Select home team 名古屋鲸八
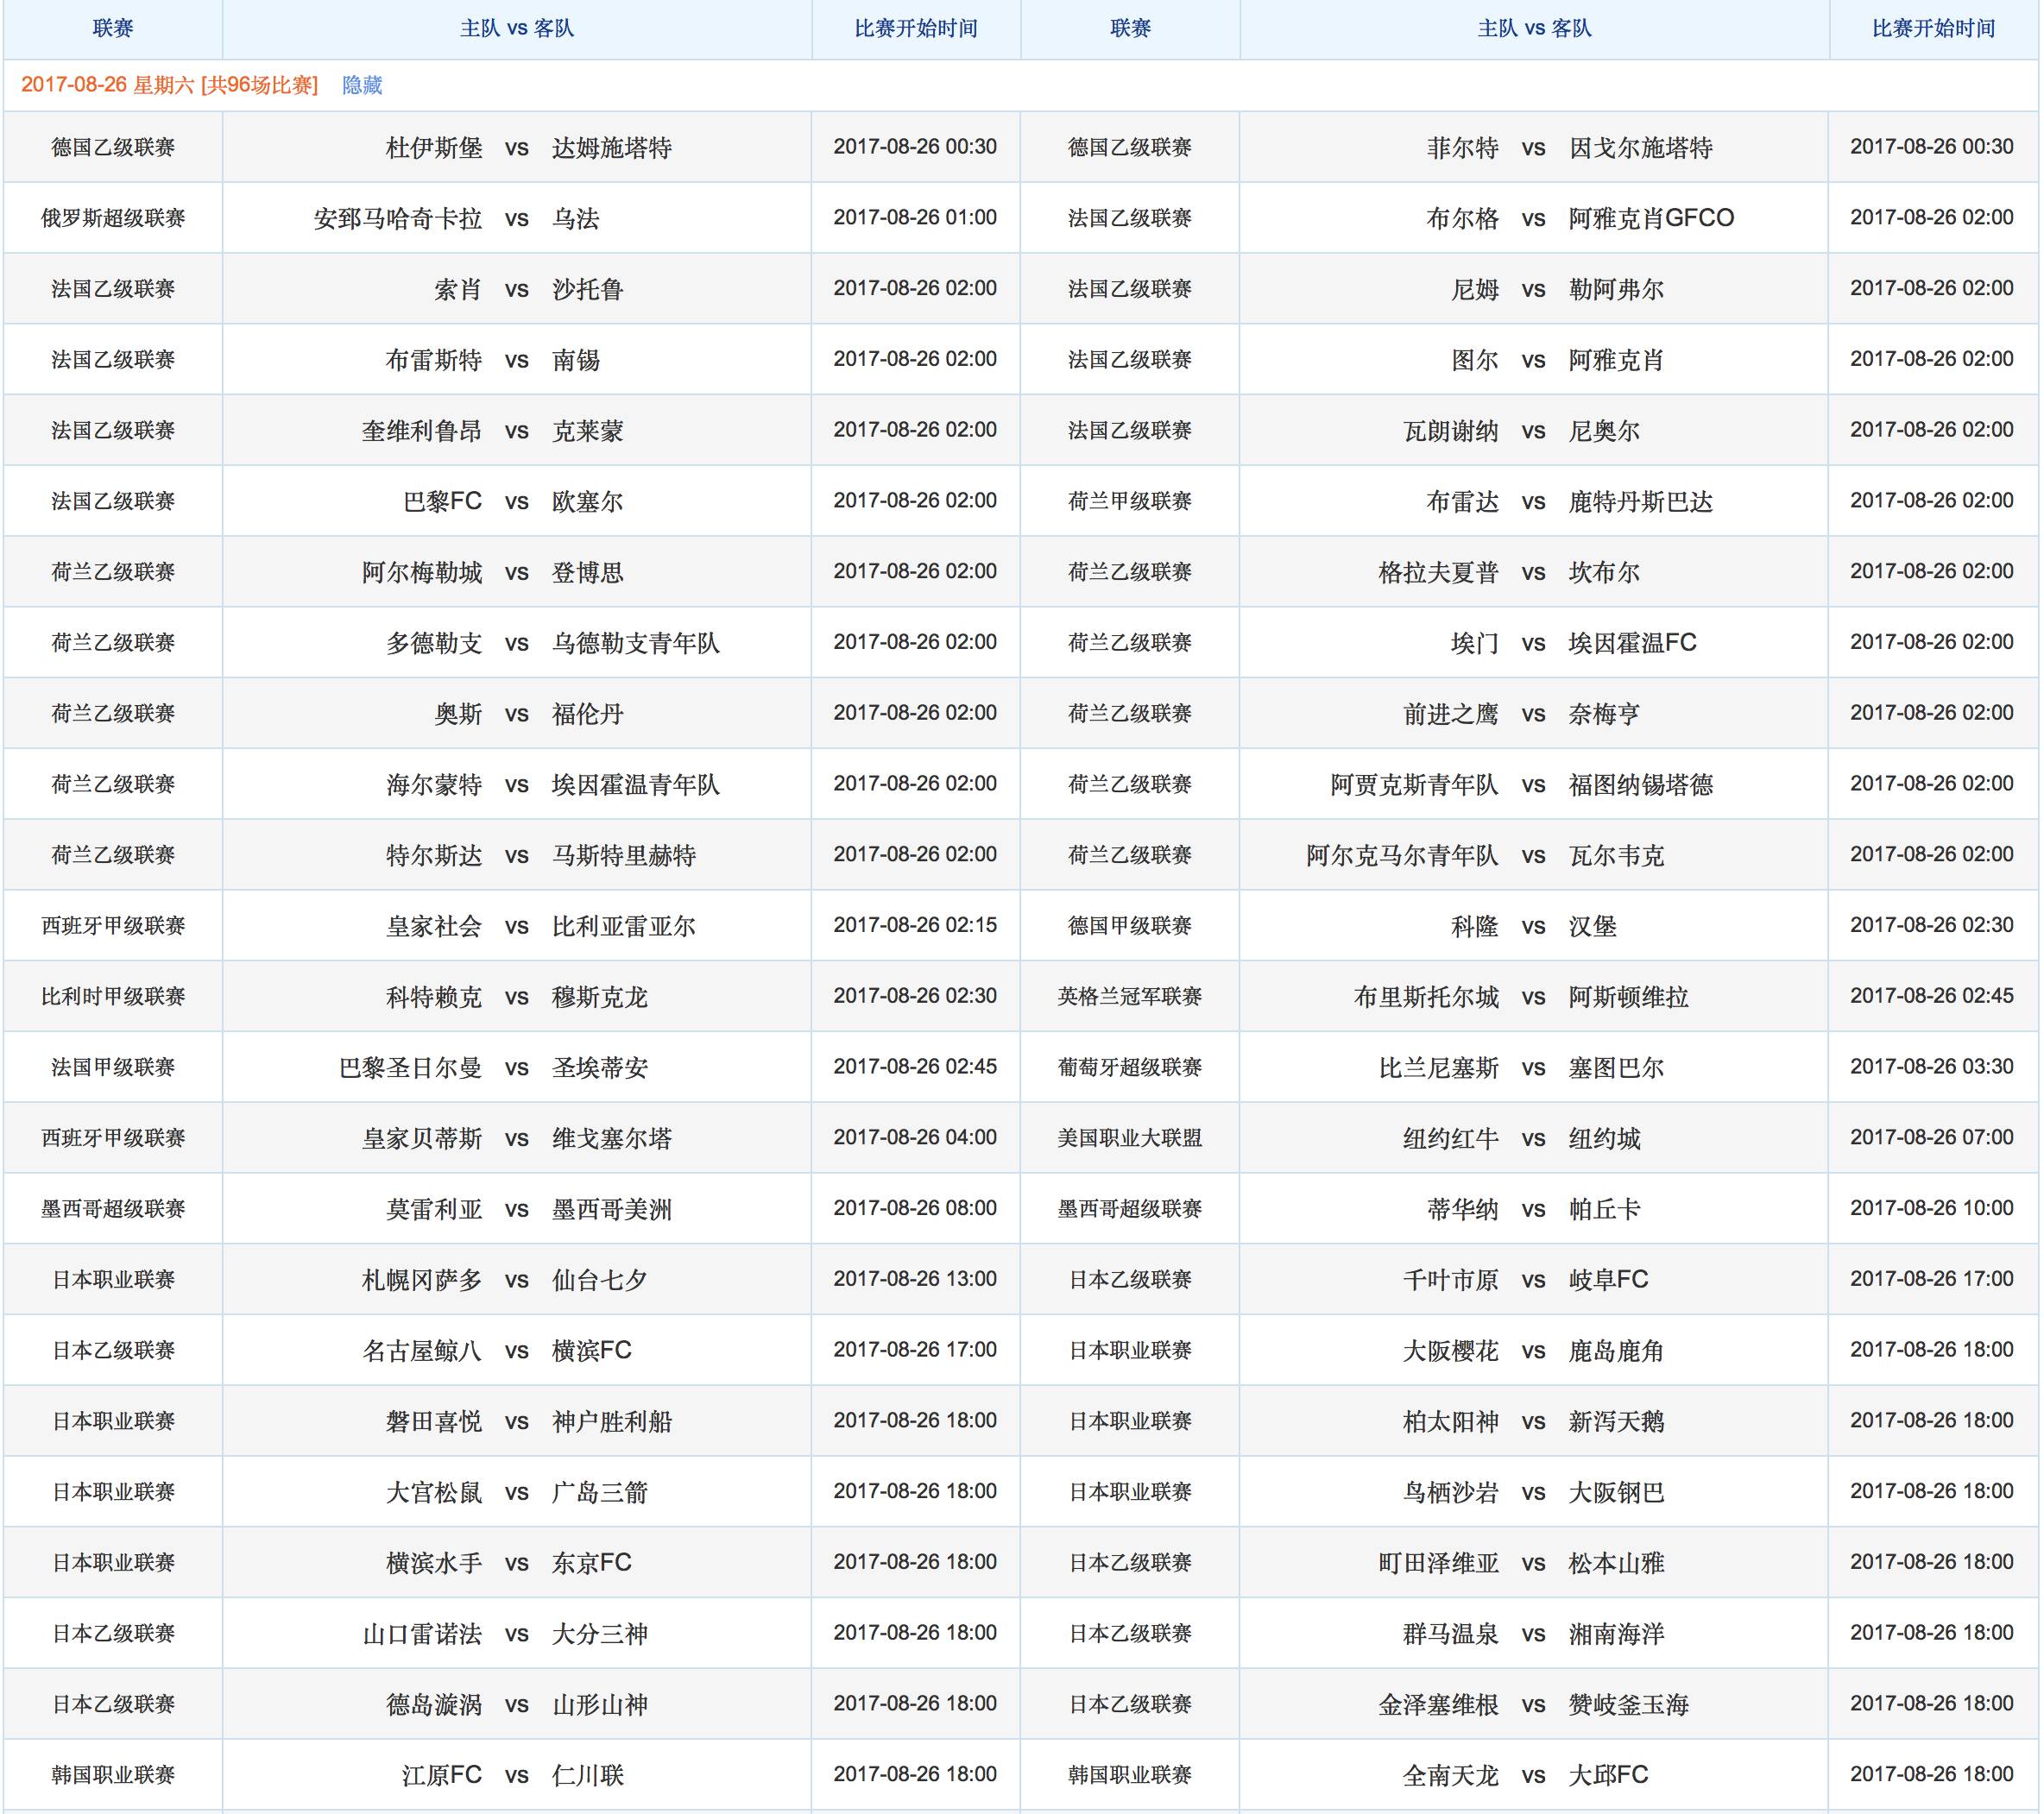The height and width of the screenshot is (1814, 2044). pyautogui.click(x=422, y=1351)
